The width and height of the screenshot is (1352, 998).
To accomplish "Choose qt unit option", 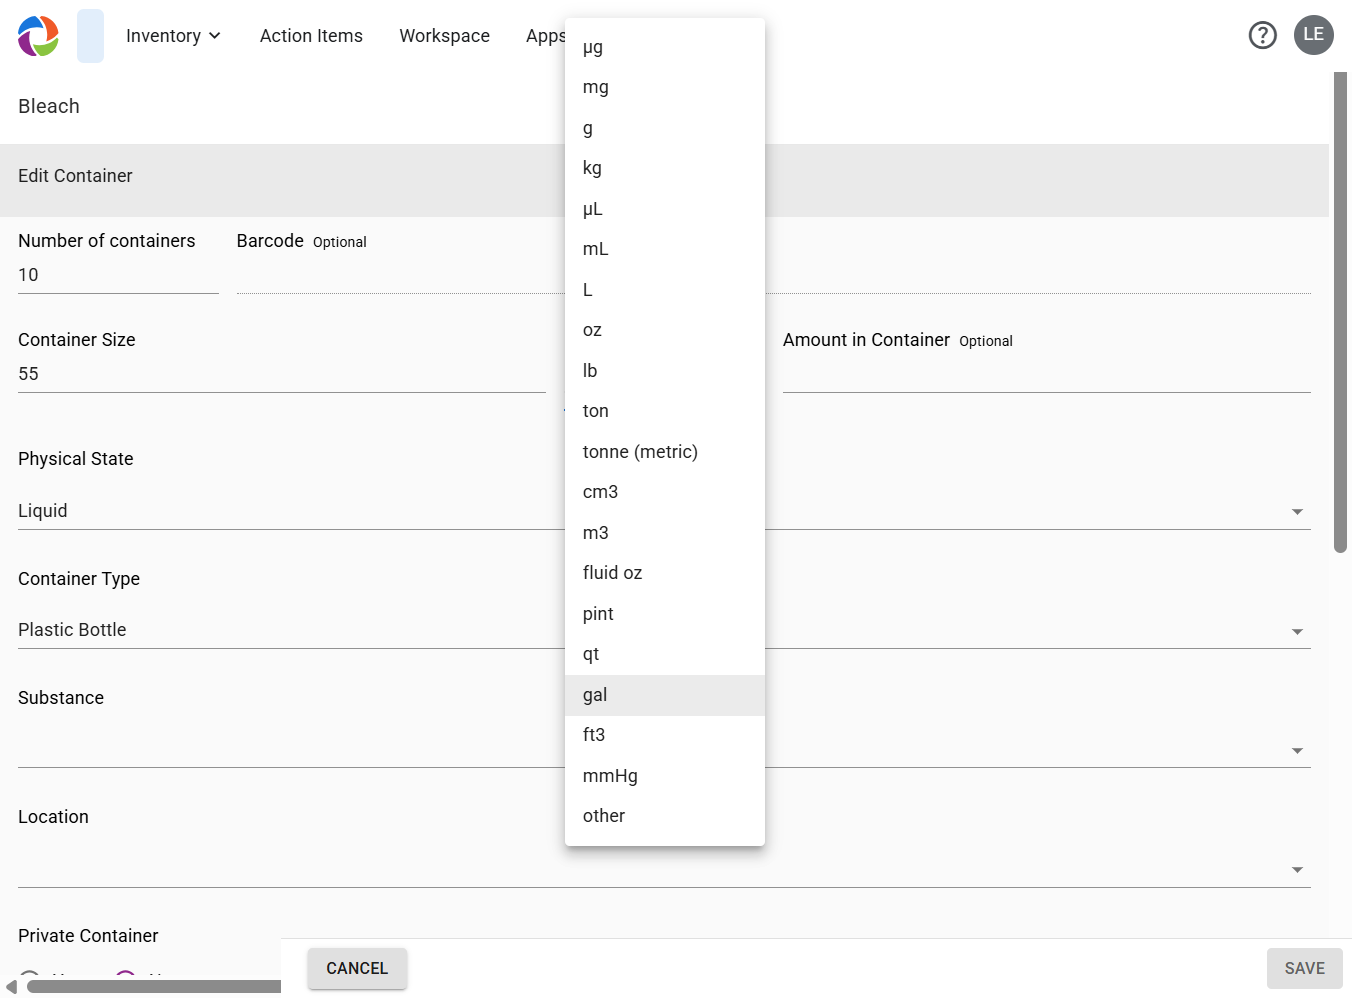I will (665, 654).
